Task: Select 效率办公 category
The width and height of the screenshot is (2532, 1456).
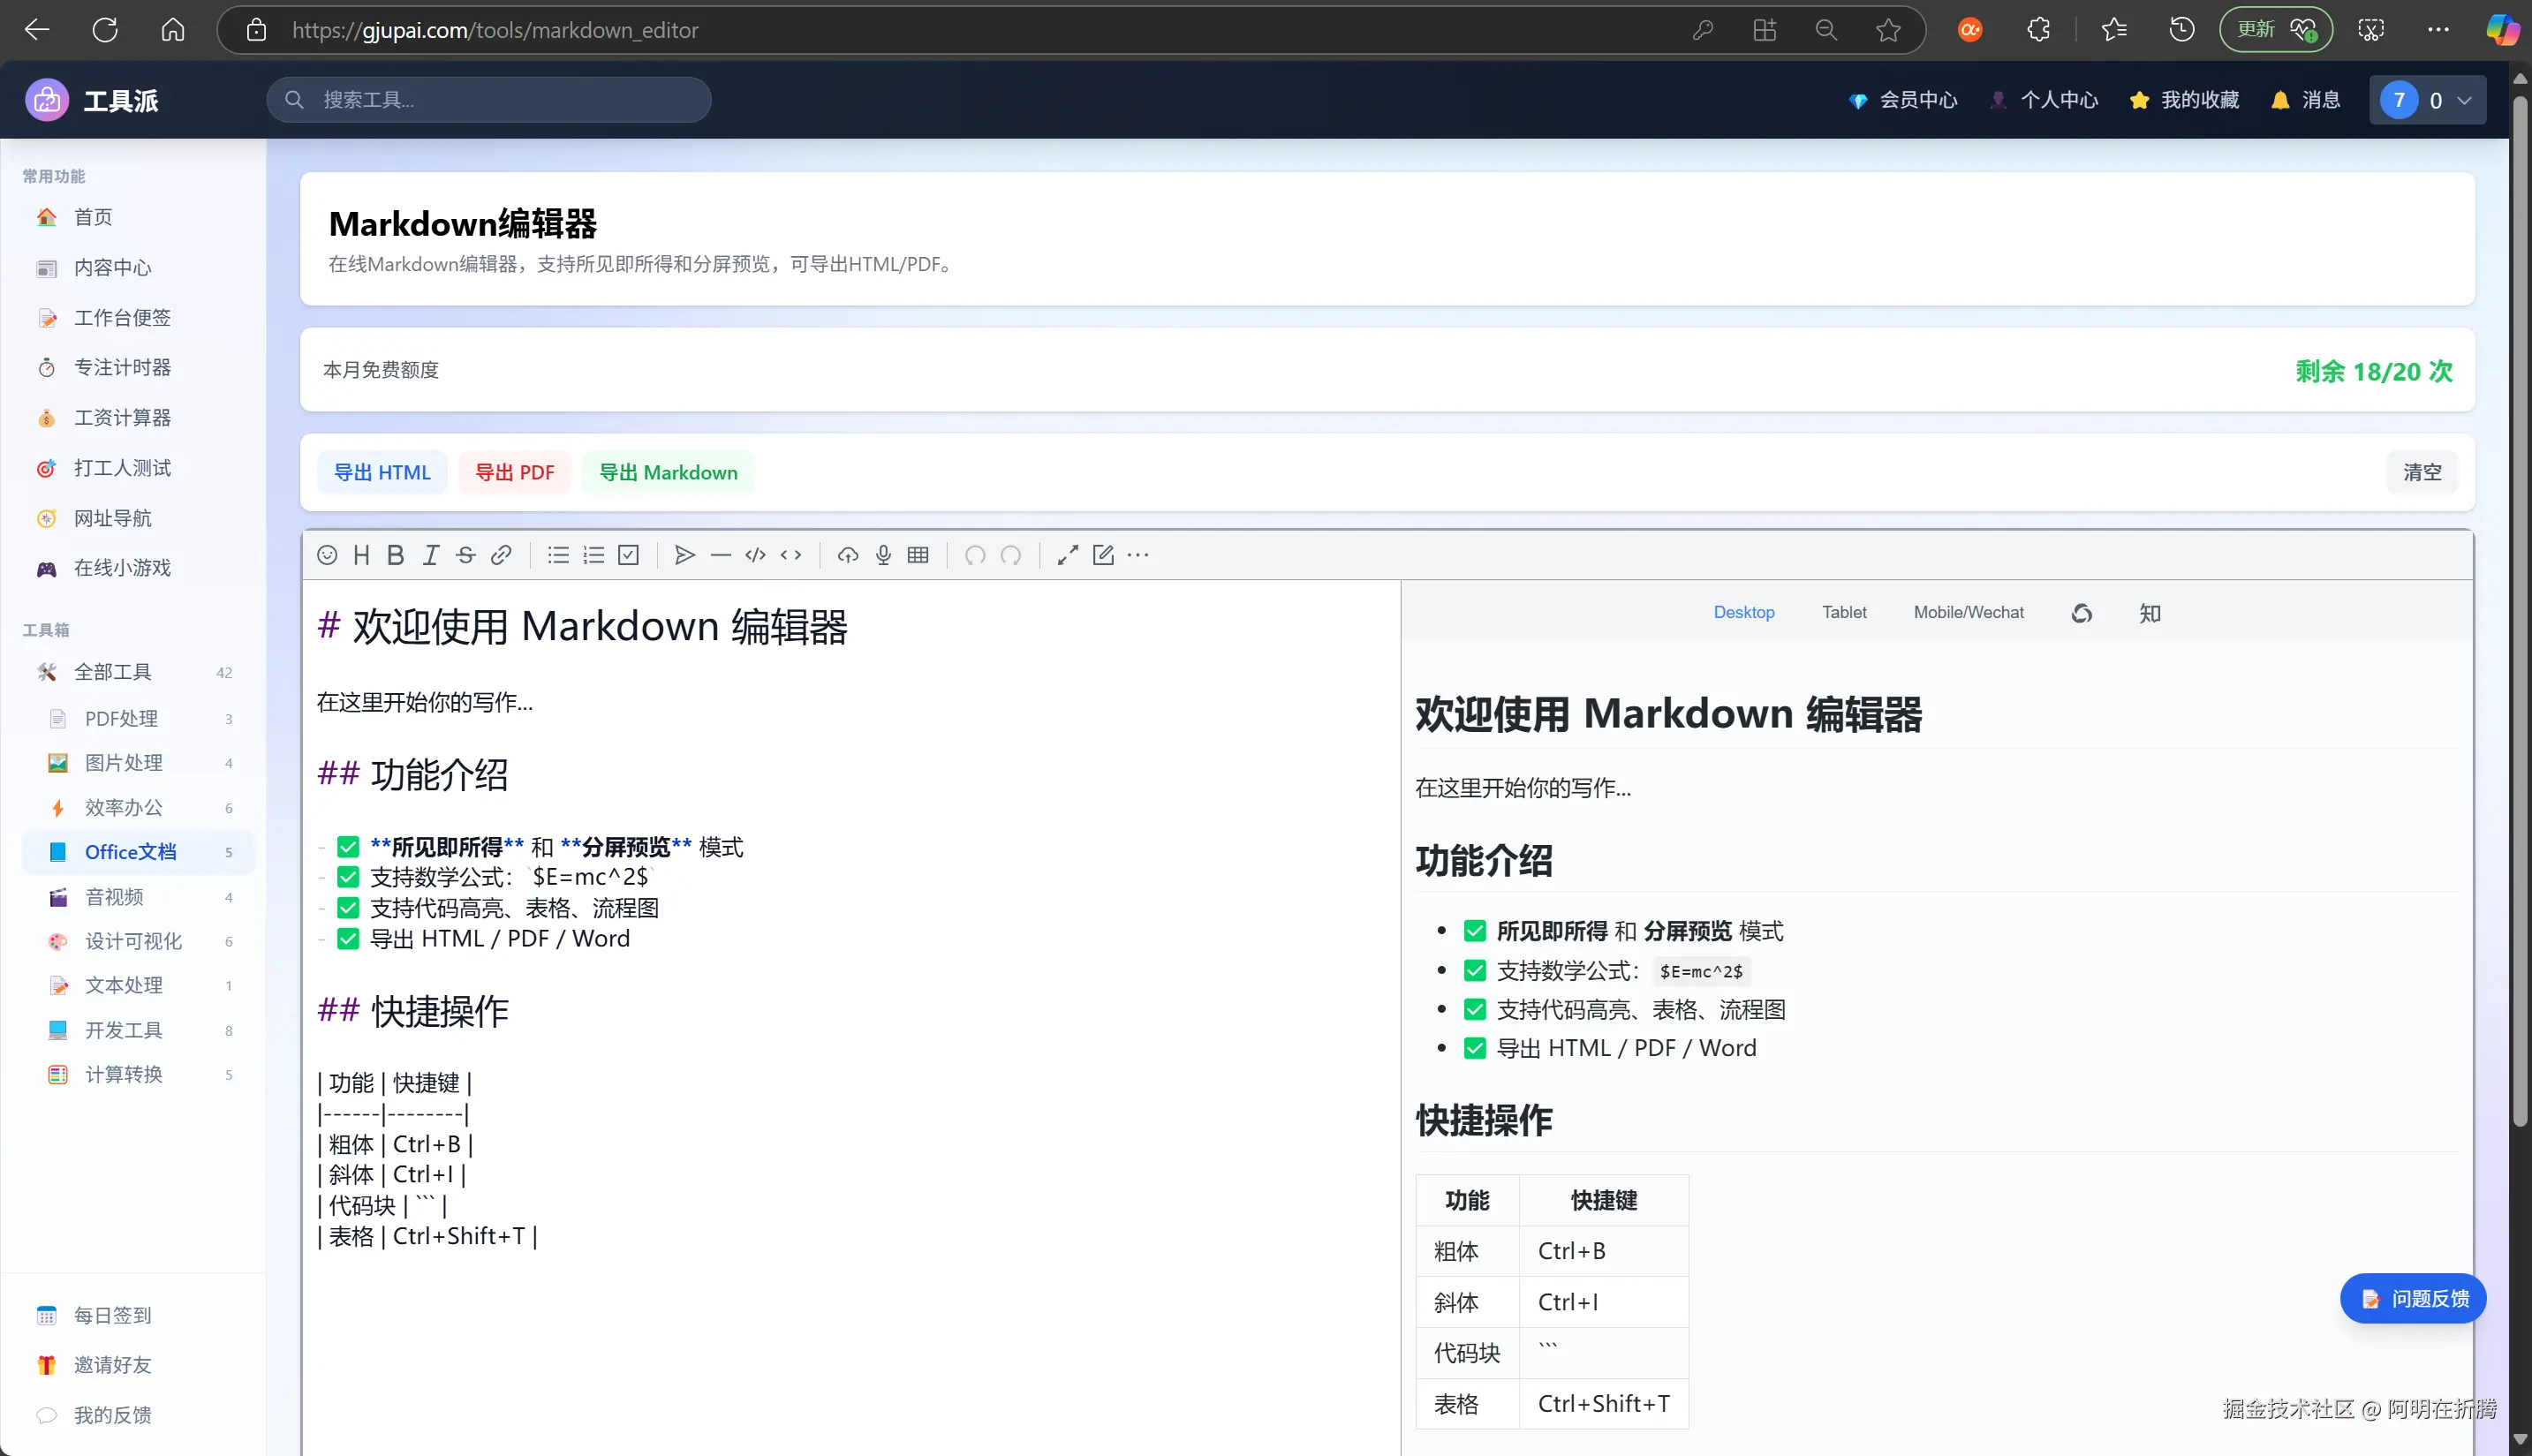Action: coord(138,807)
